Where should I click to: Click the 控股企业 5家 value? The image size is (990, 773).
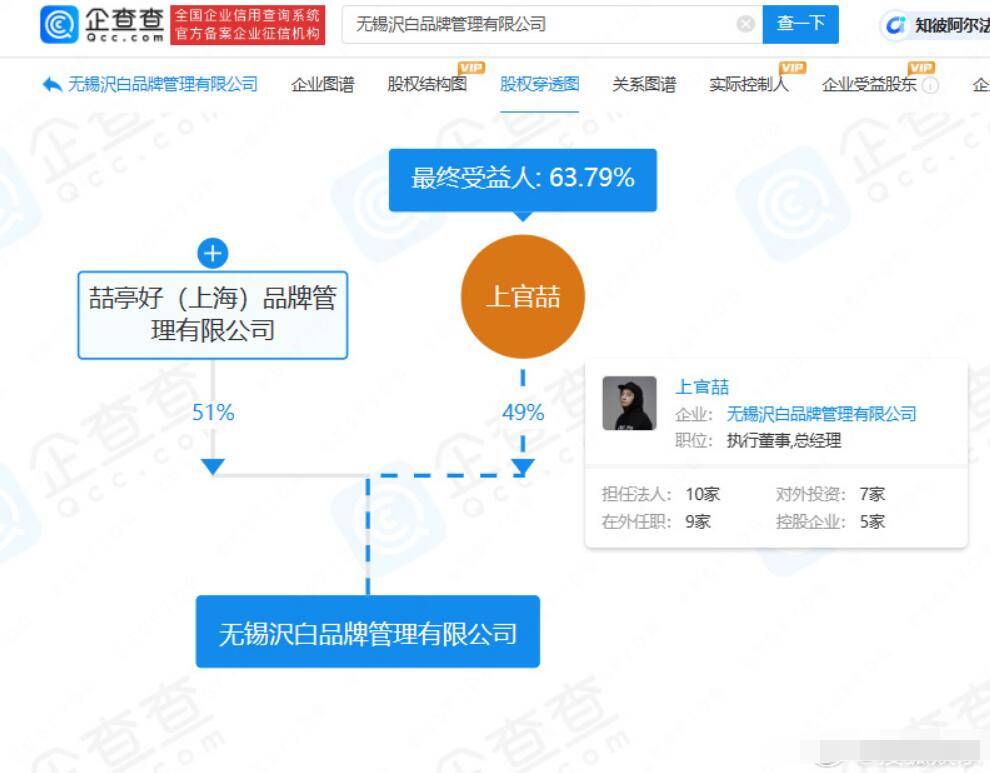click(x=872, y=522)
